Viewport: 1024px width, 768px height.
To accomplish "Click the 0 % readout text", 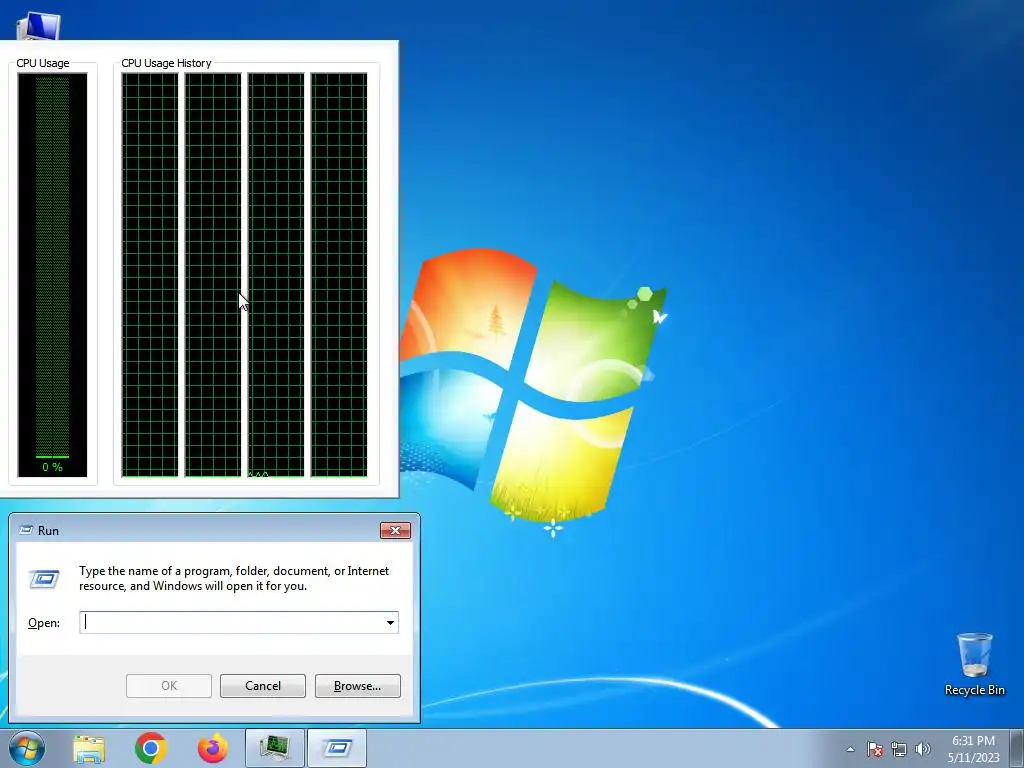I will click(x=52, y=467).
